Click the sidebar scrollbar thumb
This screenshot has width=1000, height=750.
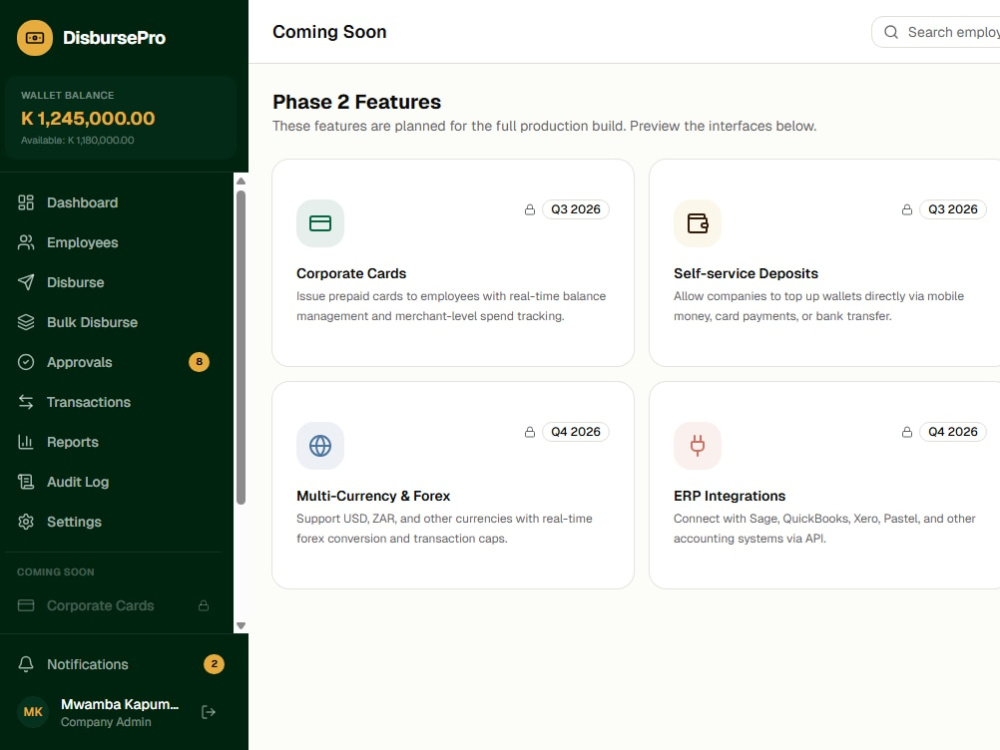tap(241, 348)
